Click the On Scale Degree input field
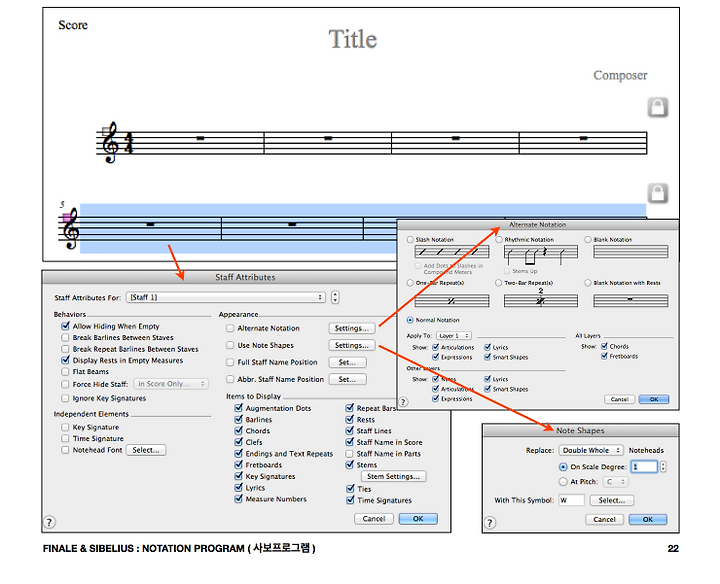720x584 pixels. 644,467
